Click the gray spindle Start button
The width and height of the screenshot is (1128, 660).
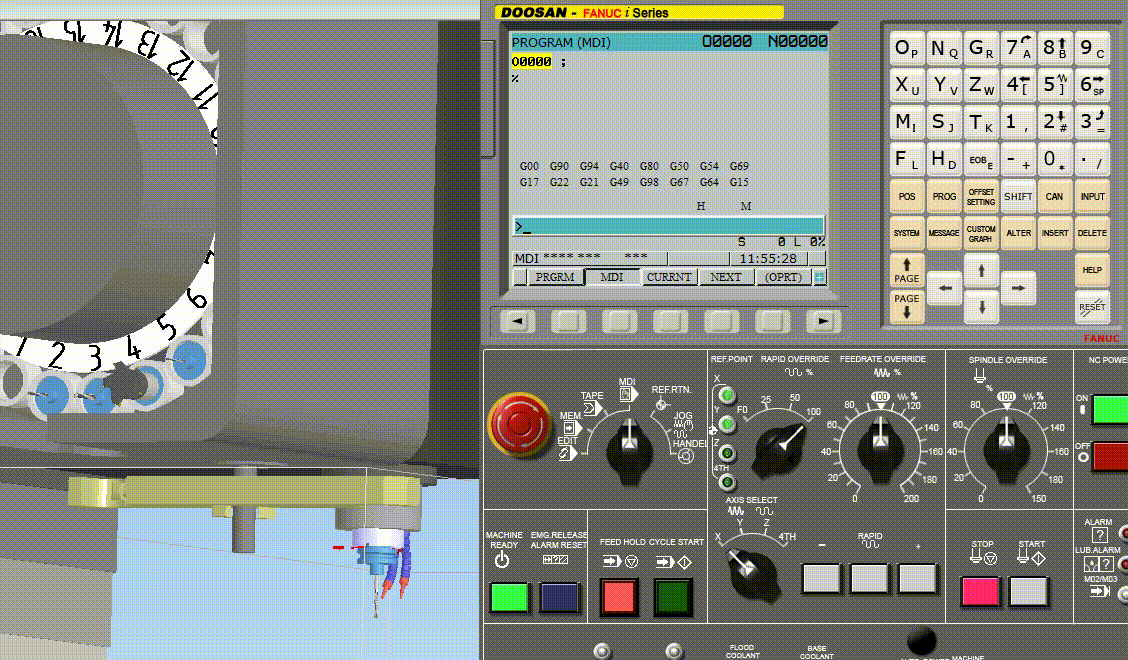point(1029,592)
